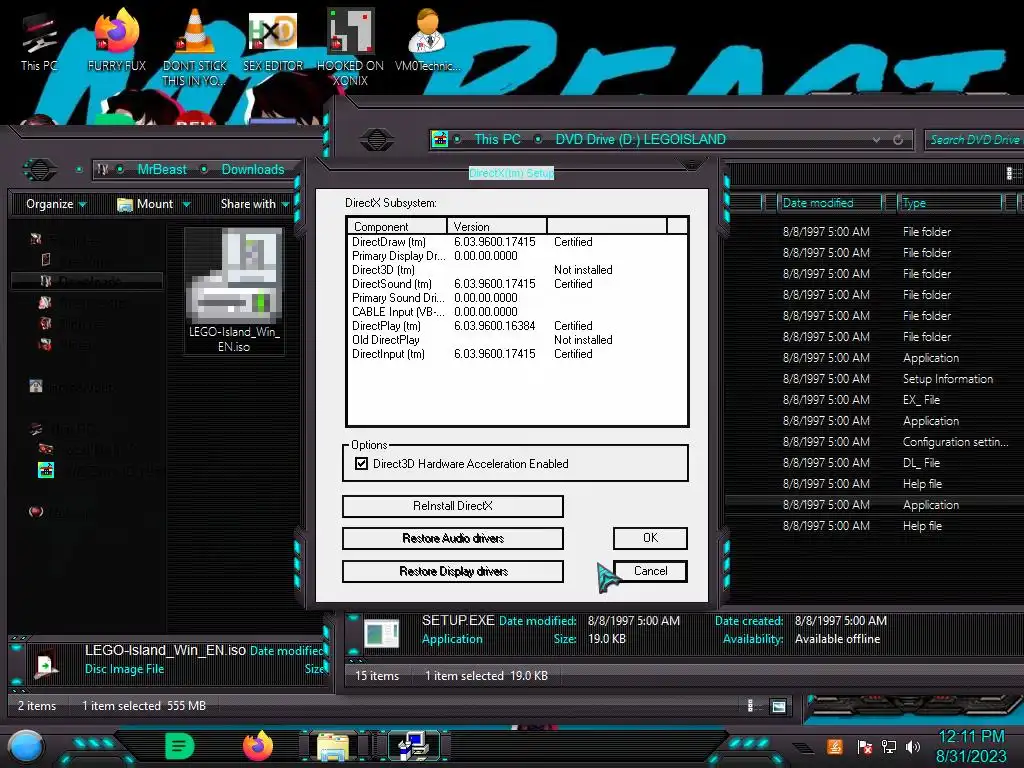Open the Action Center flag tray icon

864,747
